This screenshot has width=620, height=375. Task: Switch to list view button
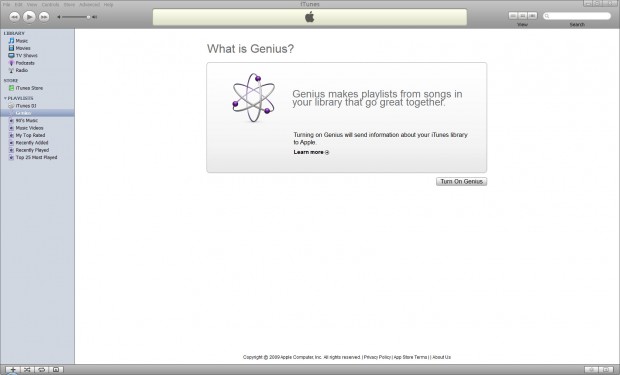point(513,15)
